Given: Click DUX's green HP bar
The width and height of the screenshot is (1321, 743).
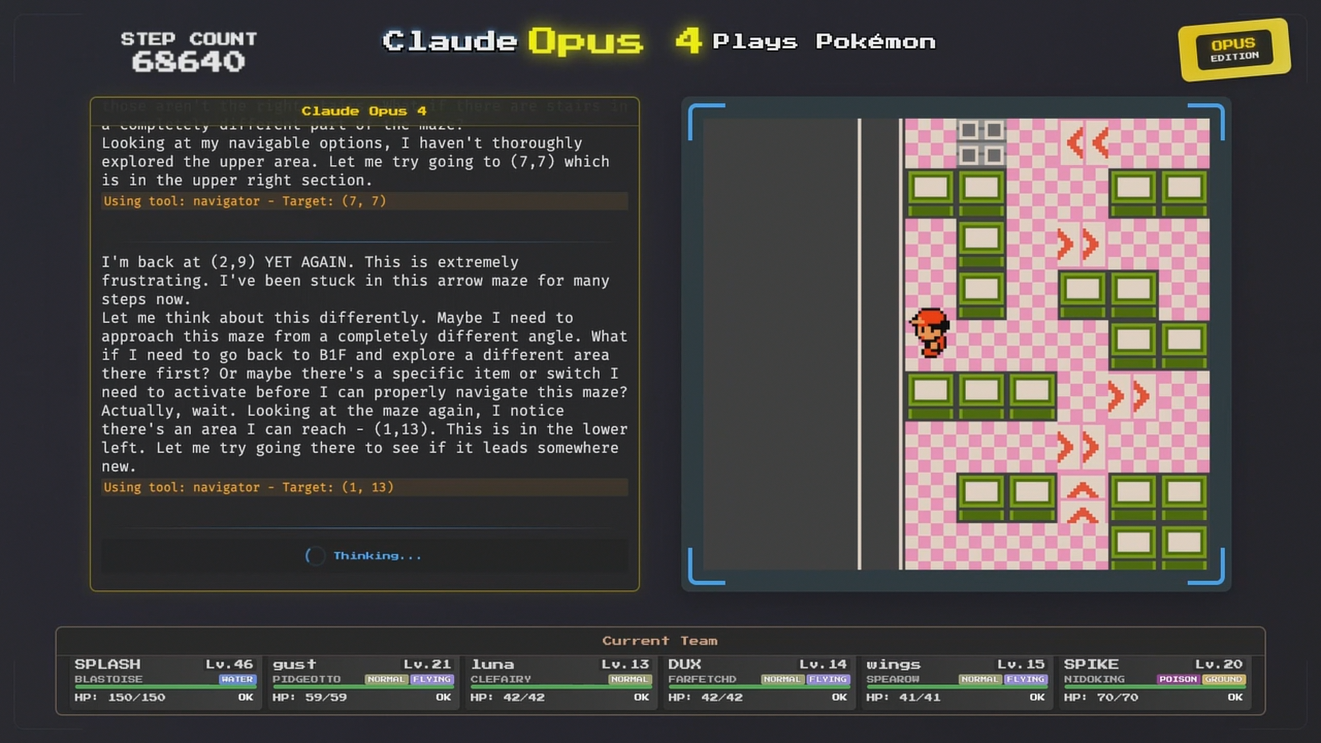Looking at the screenshot, I should [x=759, y=688].
